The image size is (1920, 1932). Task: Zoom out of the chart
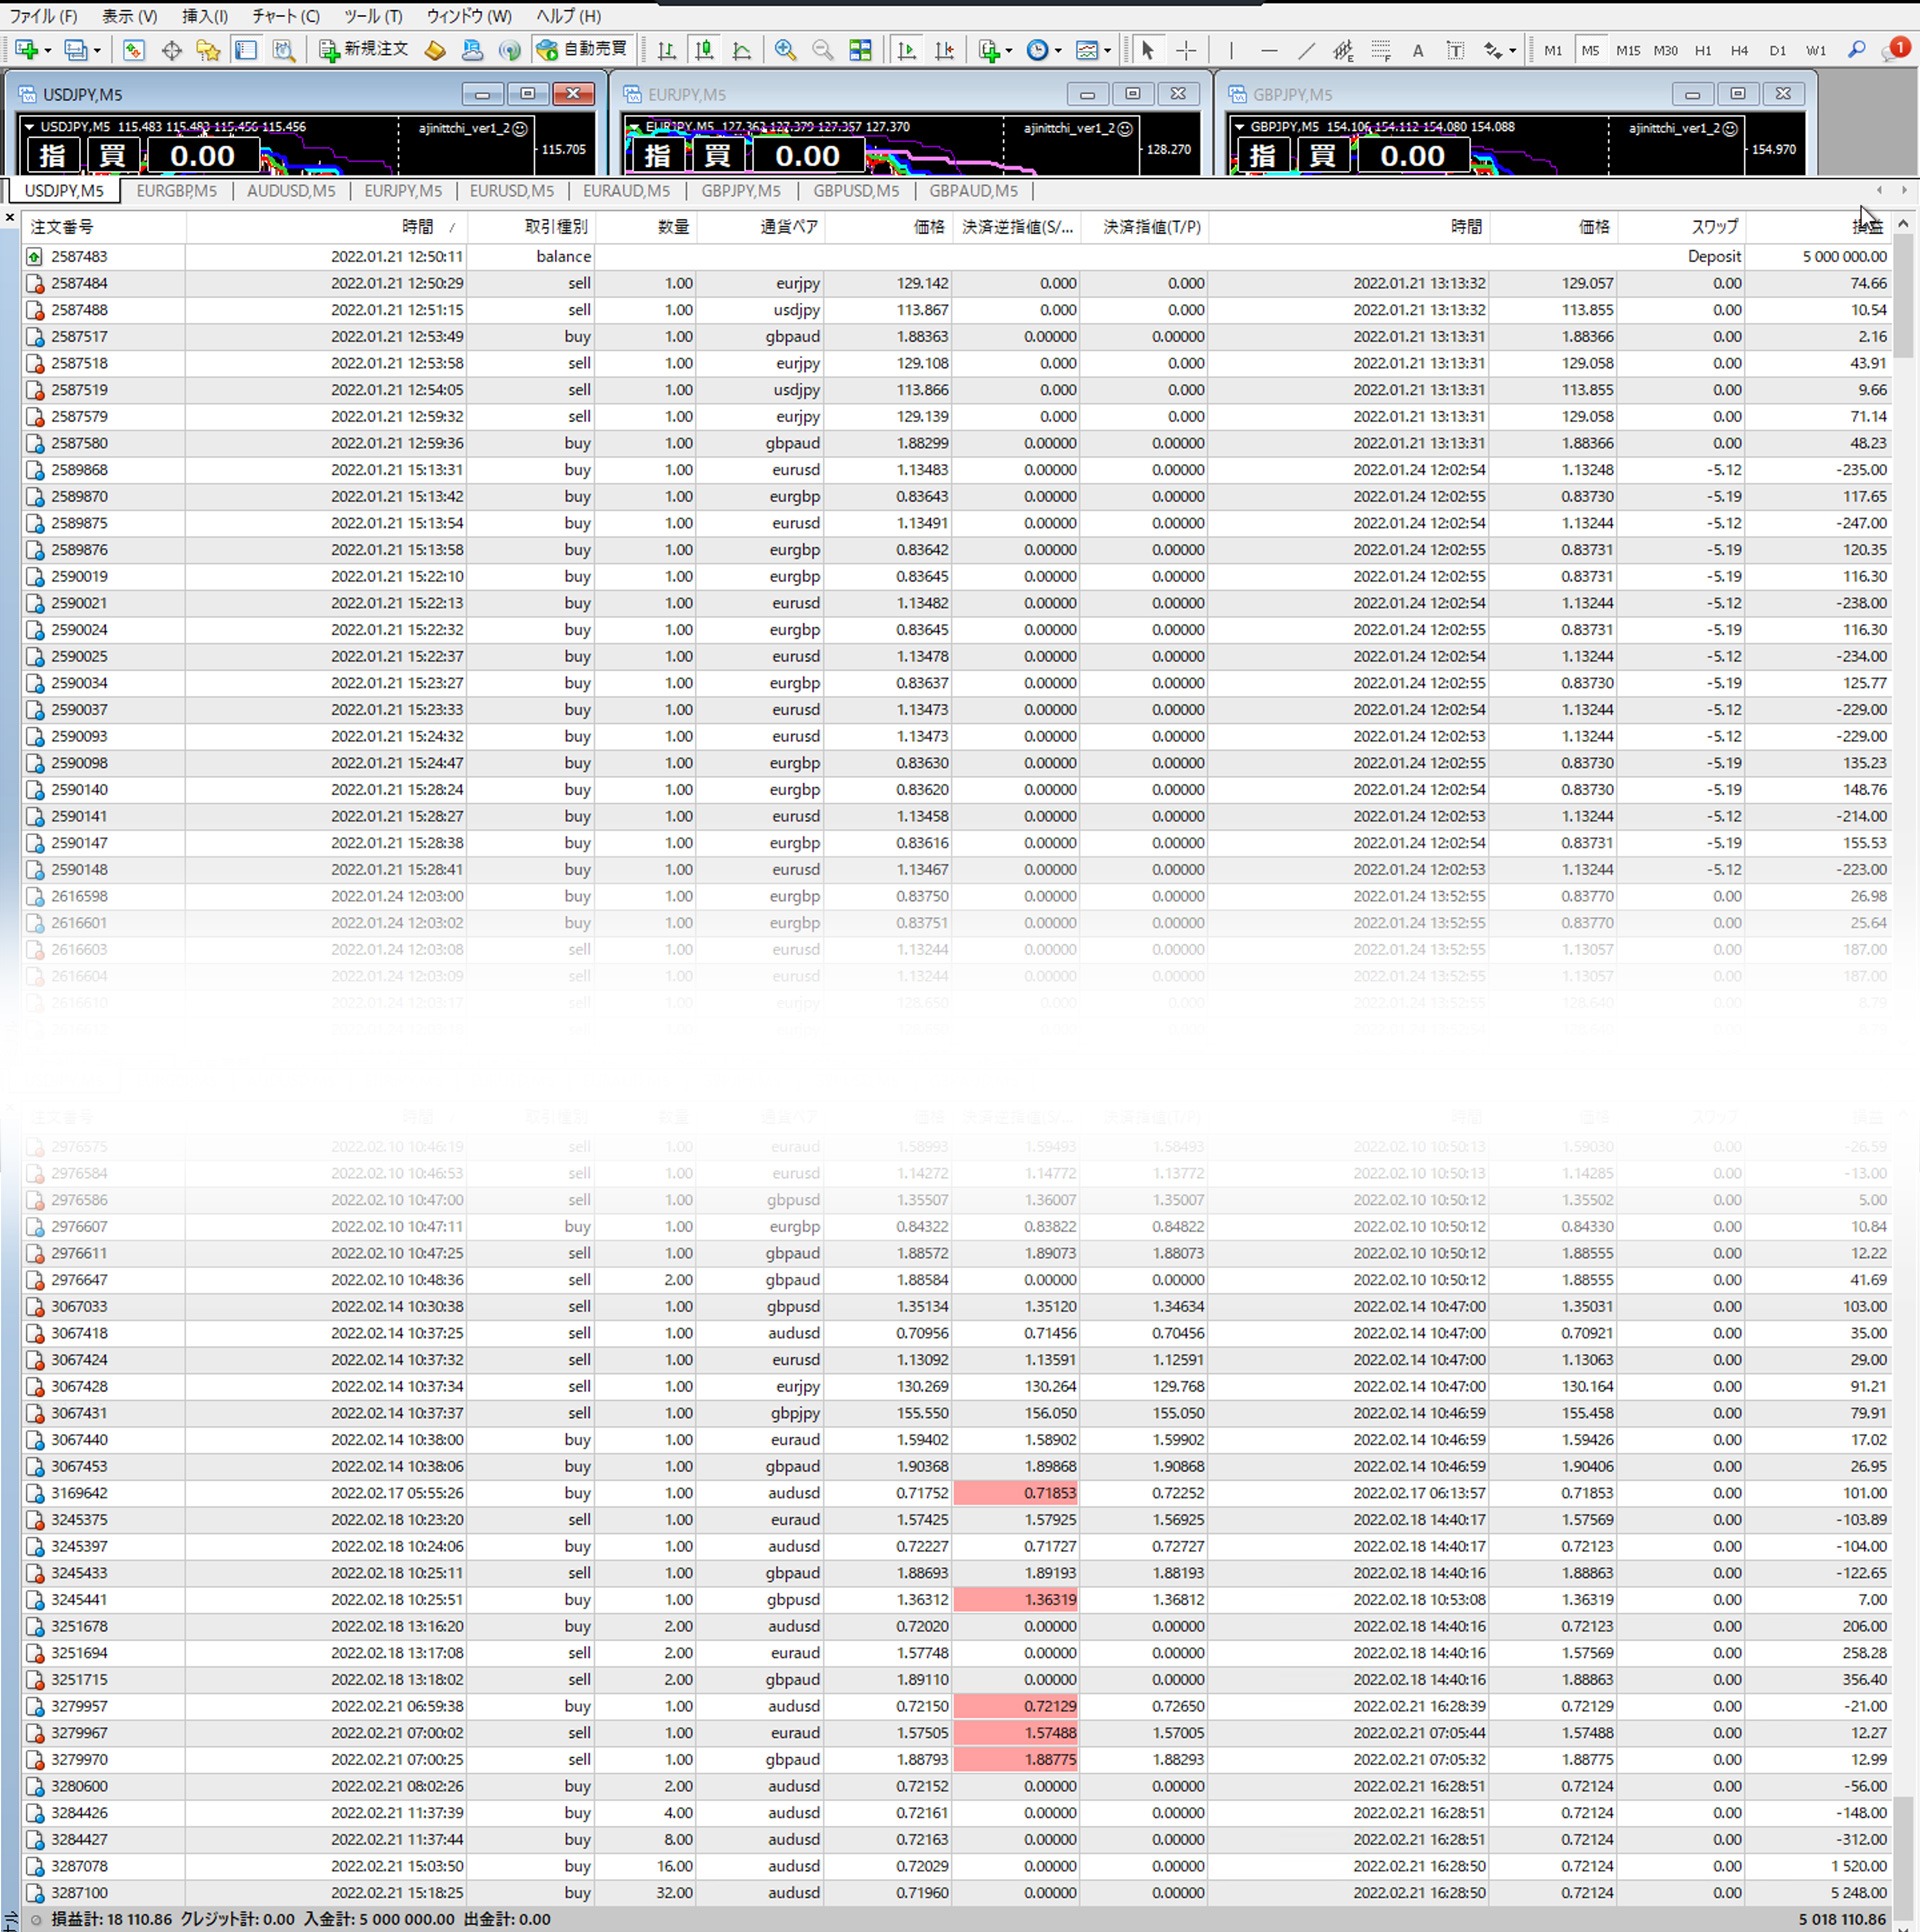(x=822, y=50)
